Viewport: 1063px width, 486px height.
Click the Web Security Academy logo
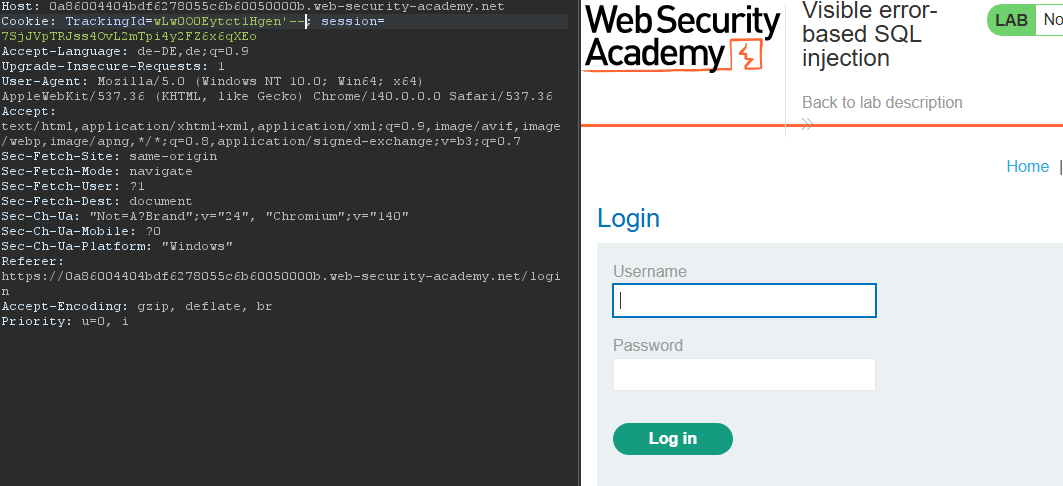pyautogui.click(x=682, y=38)
